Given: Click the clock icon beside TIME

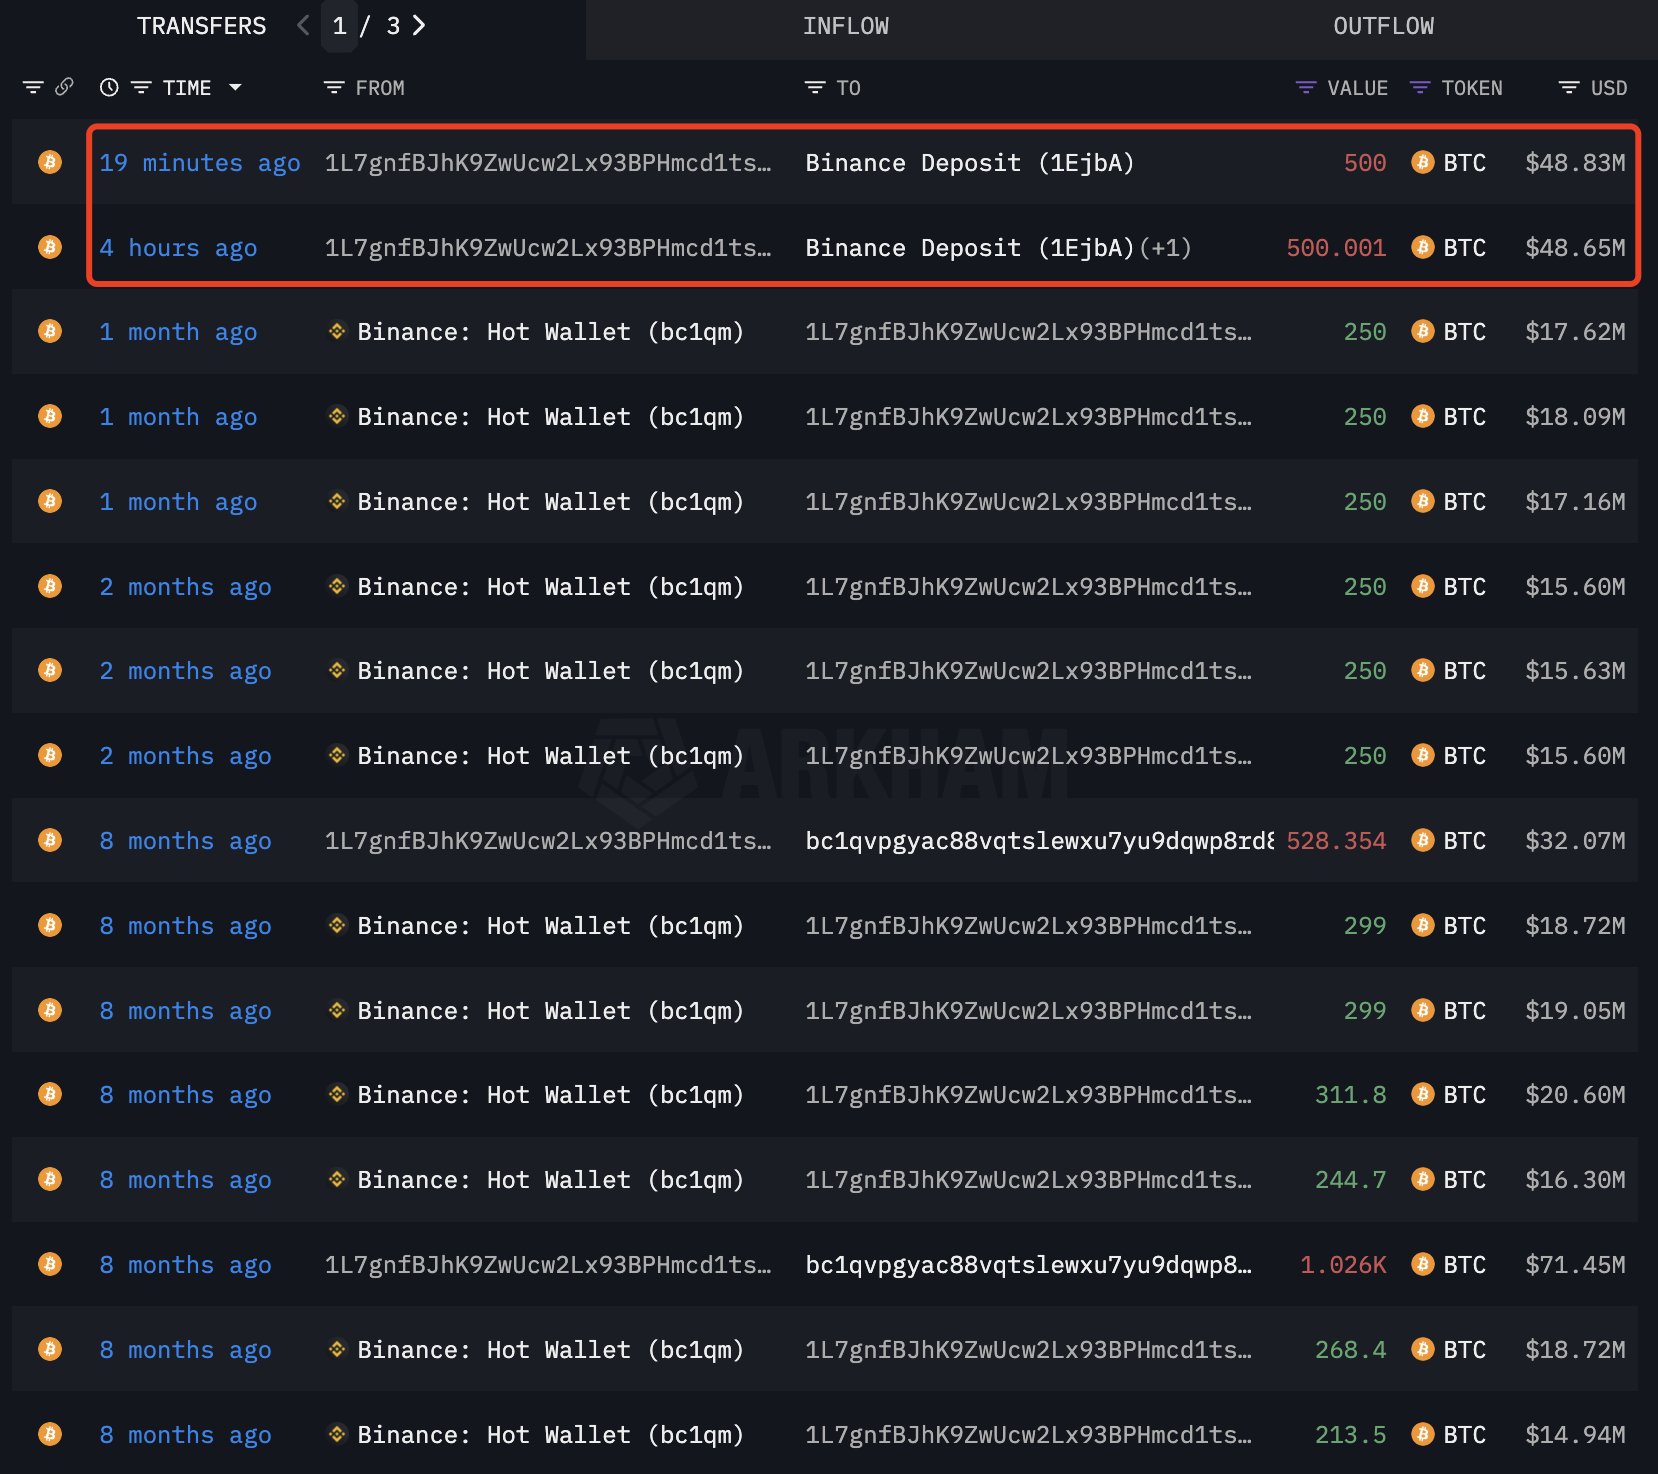Looking at the screenshot, I should click(x=109, y=88).
